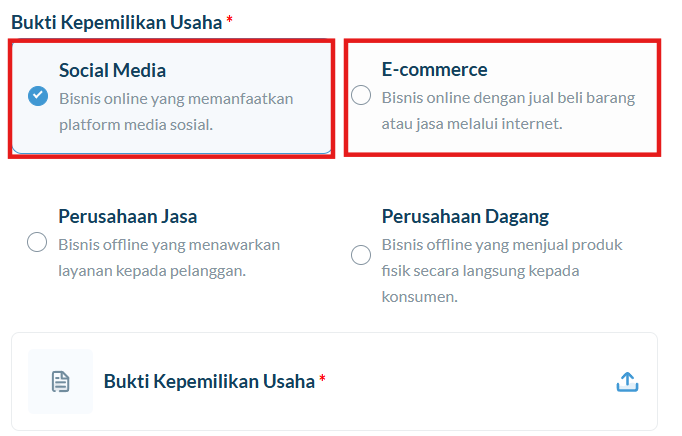Click the 'platform media sosial' description text
Screen dimensions: 682x436
(x=136, y=125)
